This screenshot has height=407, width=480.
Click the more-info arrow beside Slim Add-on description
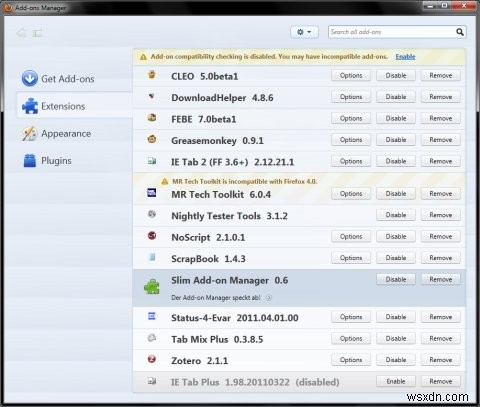269,298
